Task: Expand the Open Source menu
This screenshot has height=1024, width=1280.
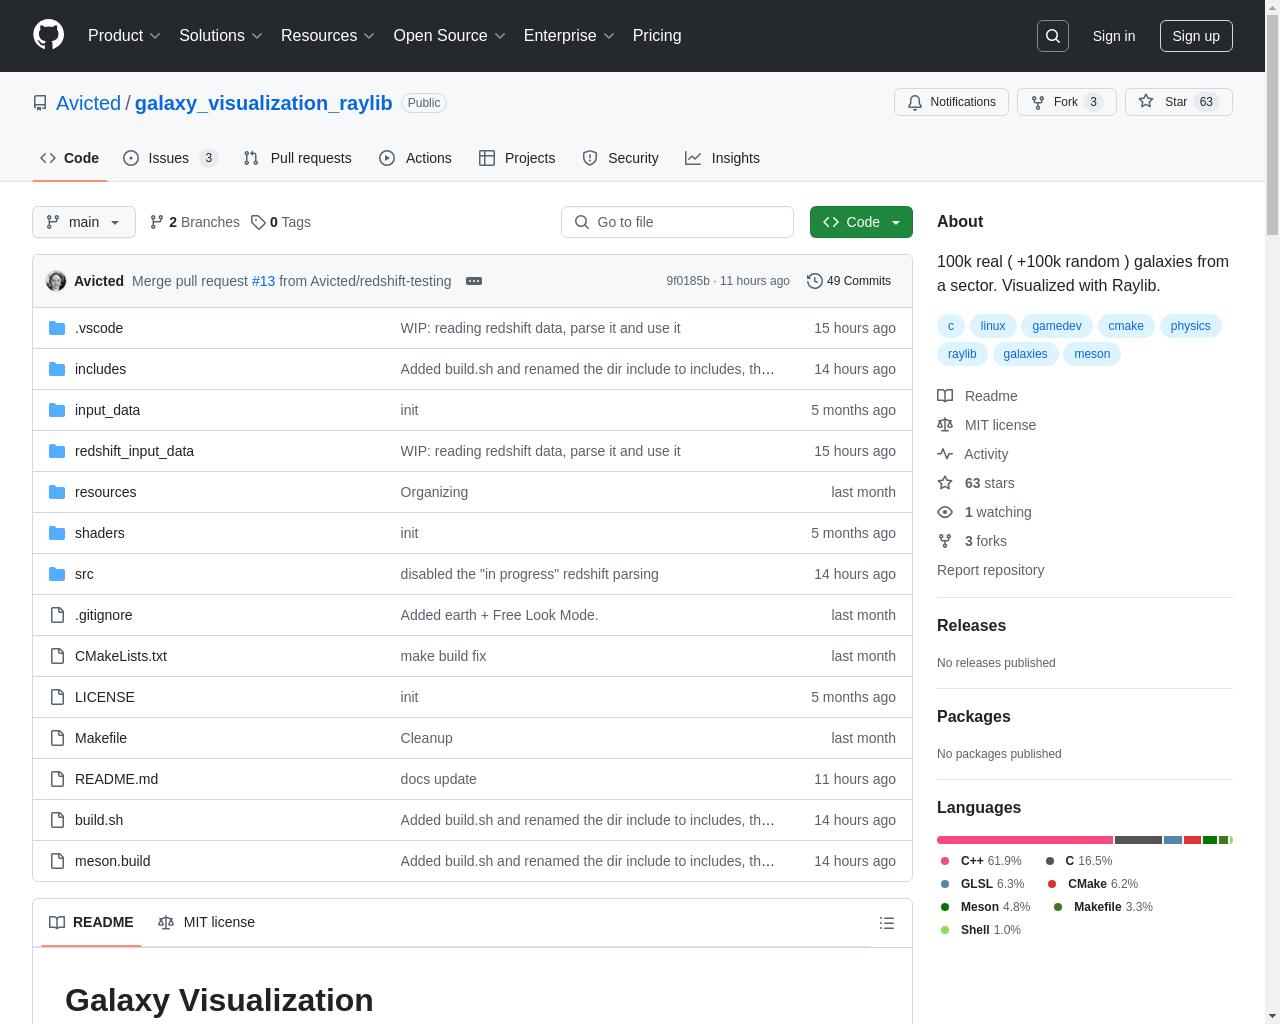Action: click(x=450, y=36)
